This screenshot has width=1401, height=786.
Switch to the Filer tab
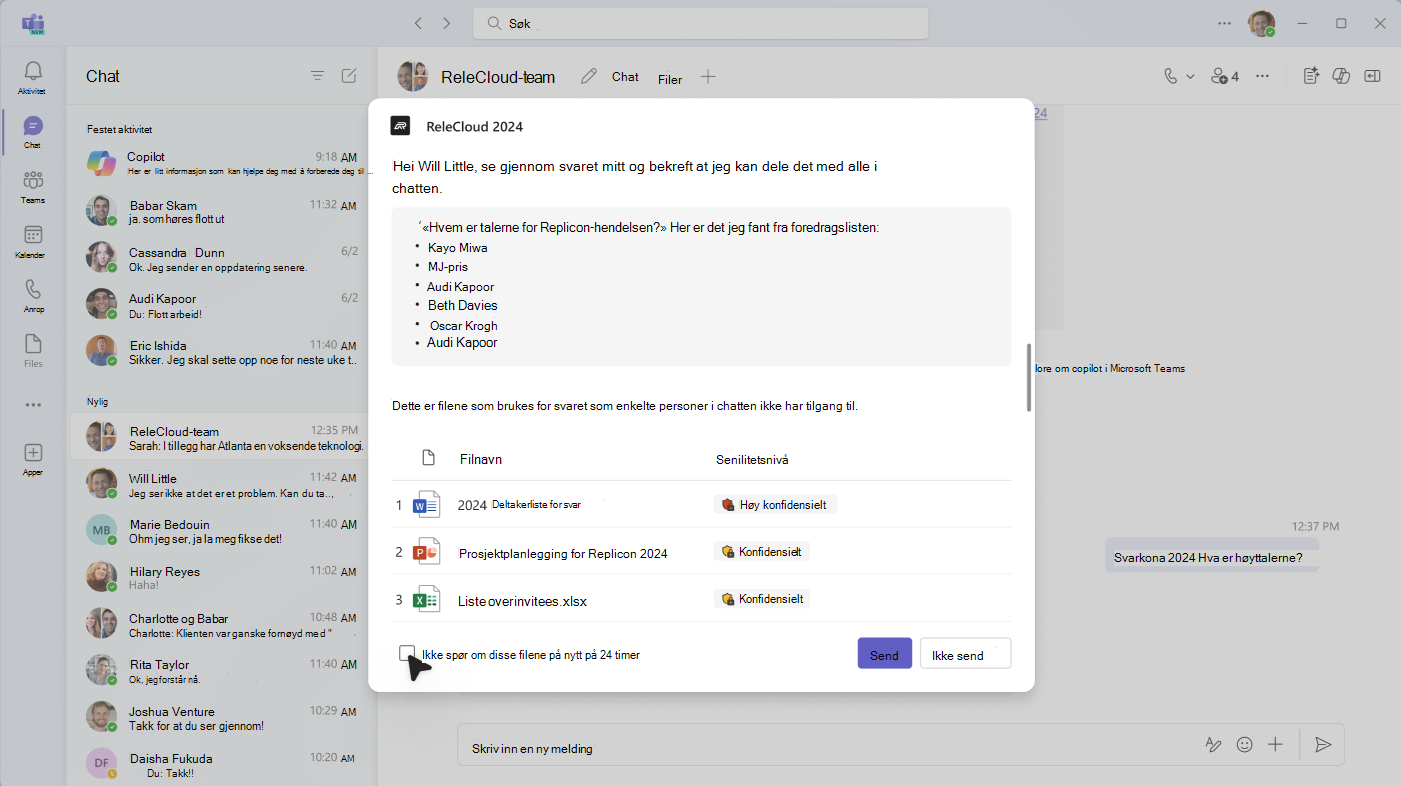point(670,80)
